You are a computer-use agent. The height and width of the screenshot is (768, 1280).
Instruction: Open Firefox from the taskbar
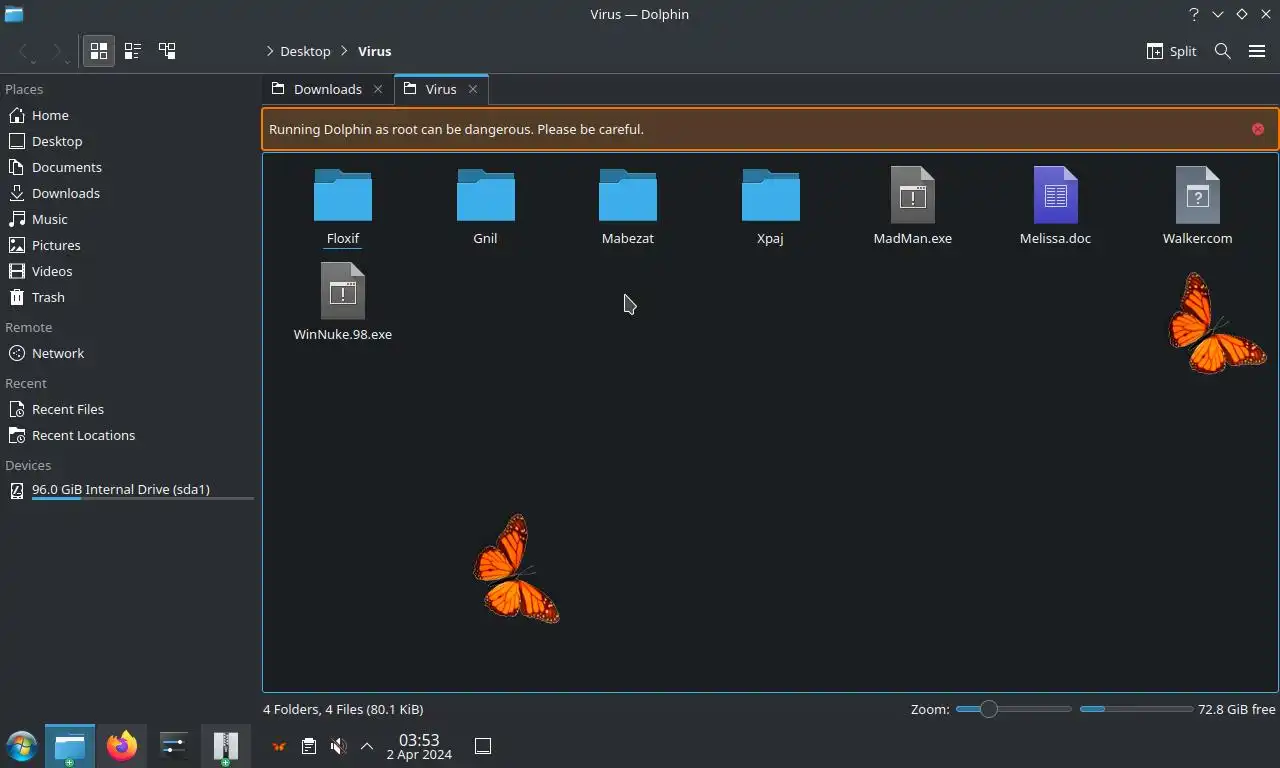click(x=122, y=746)
